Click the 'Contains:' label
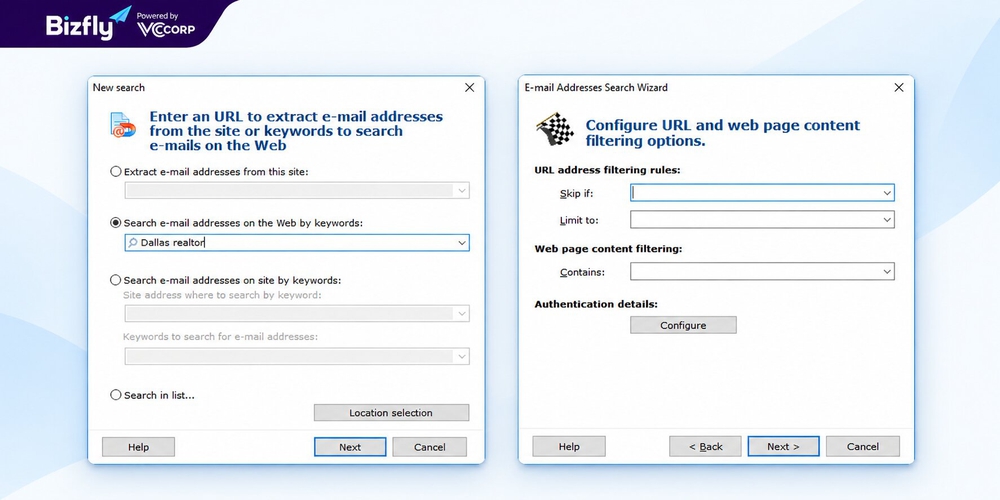 click(x=582, y=272)
